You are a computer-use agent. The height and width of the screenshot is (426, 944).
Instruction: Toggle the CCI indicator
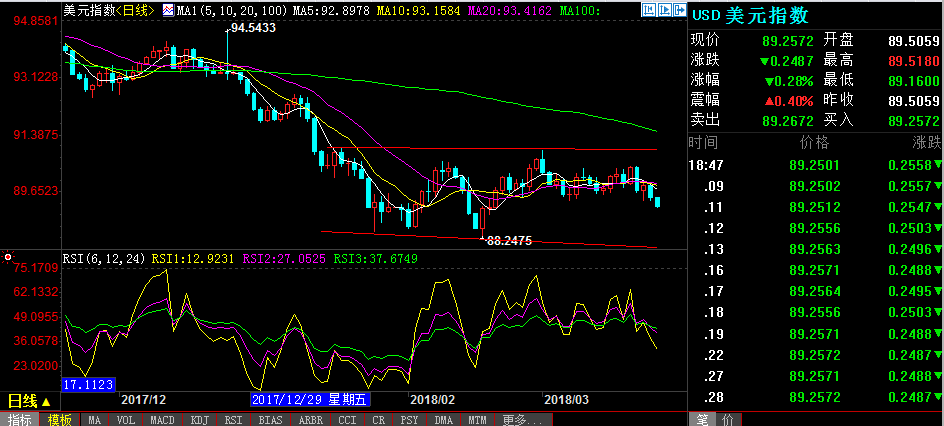click(347, 419)
